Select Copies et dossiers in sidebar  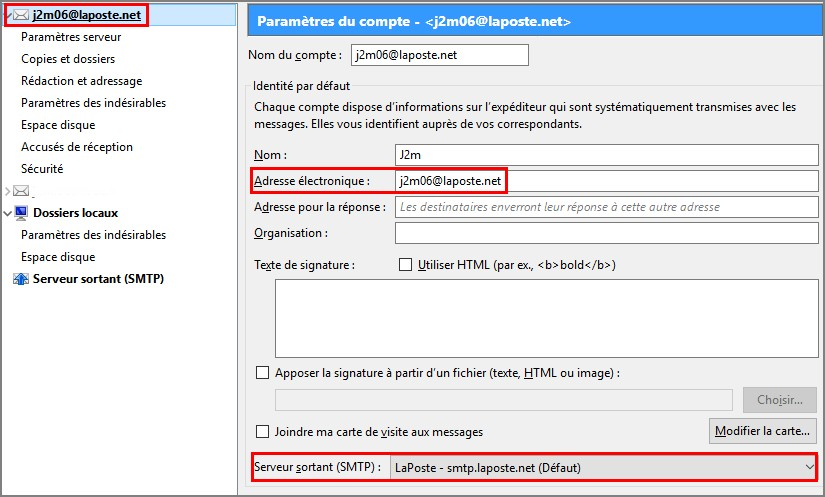[68, 59]
